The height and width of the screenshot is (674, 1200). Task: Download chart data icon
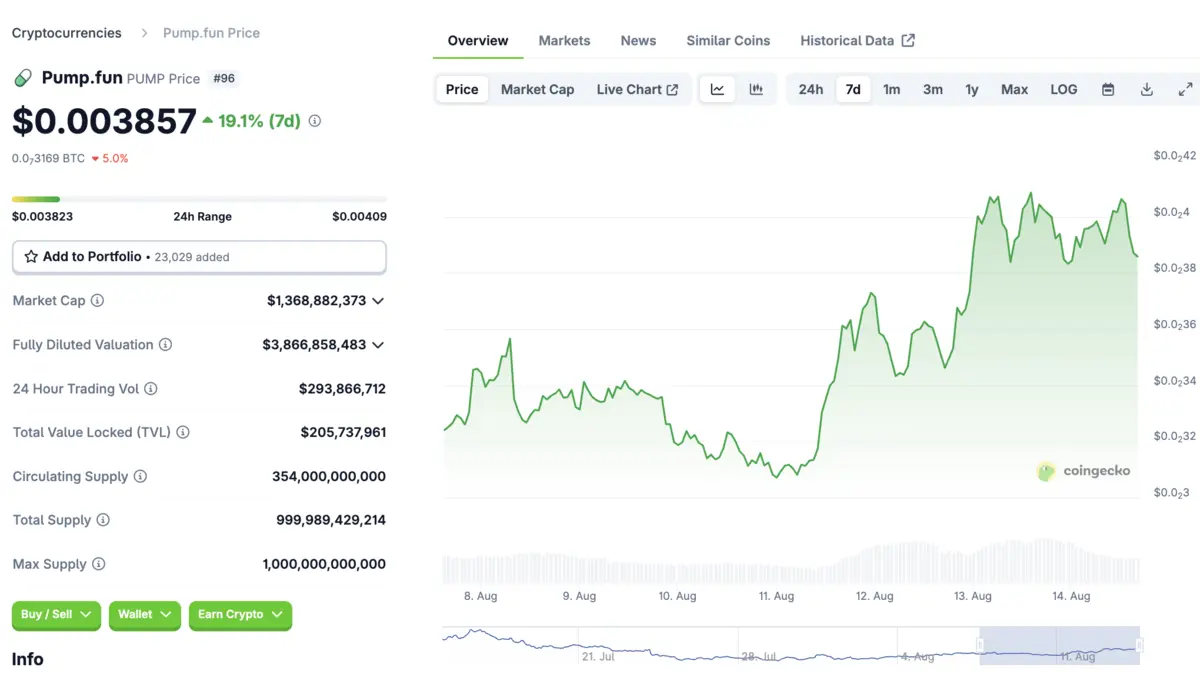pyautogui.click(x=1147, y=89)
